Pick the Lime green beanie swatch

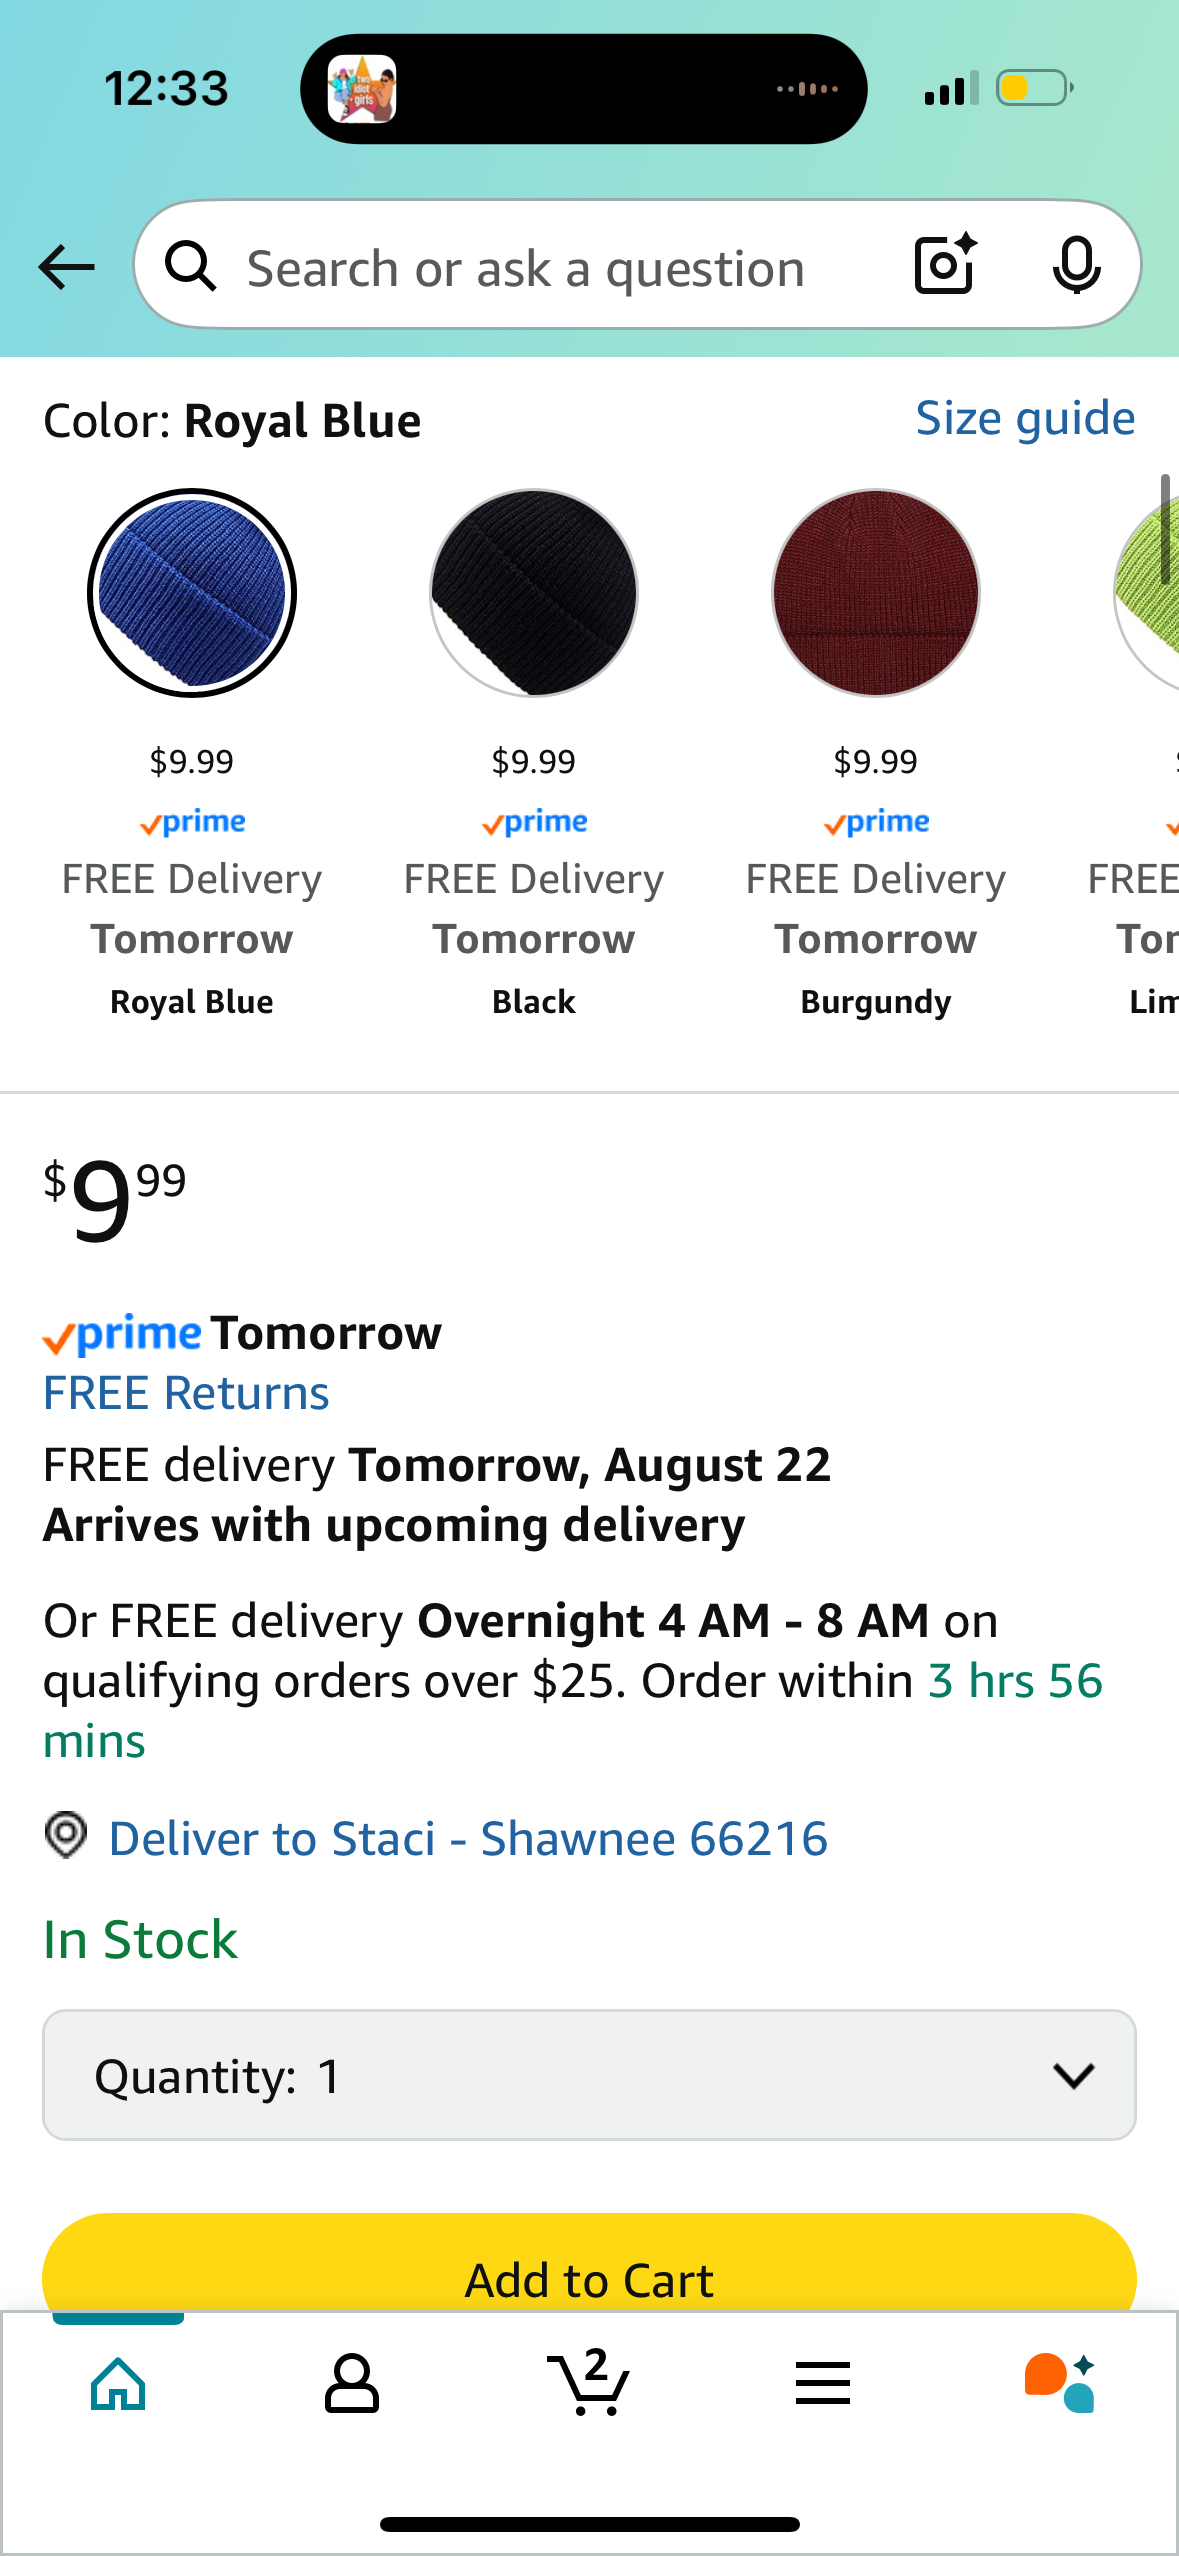pos(1147,593)
